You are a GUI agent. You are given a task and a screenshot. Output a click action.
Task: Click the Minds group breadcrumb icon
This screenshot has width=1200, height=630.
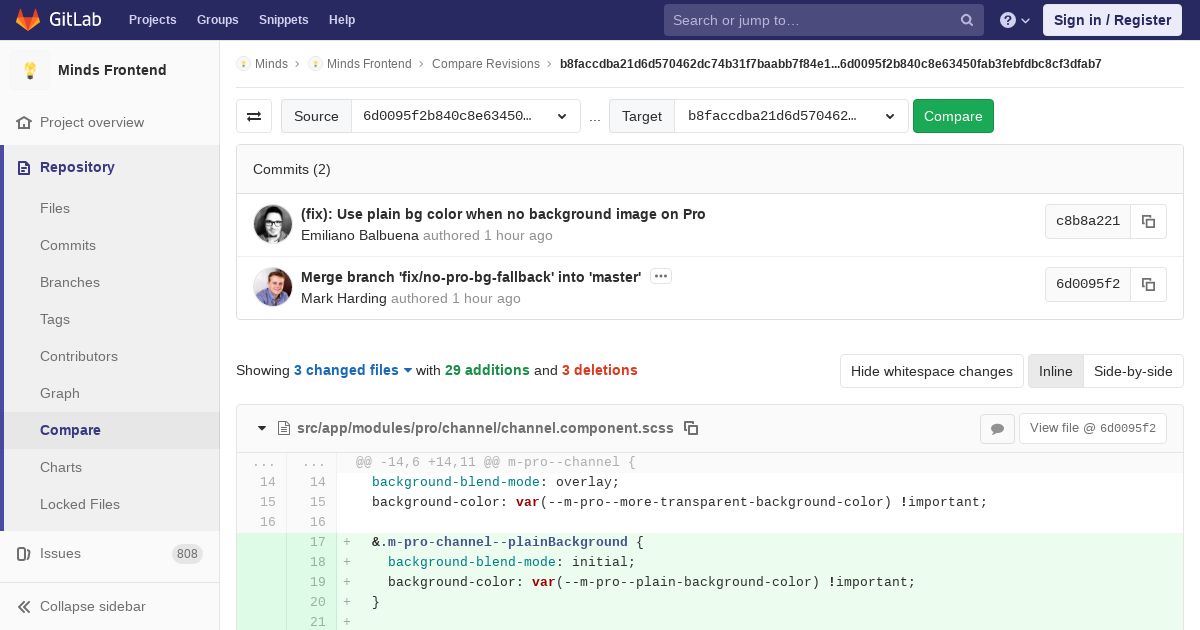tap(243, 63)
